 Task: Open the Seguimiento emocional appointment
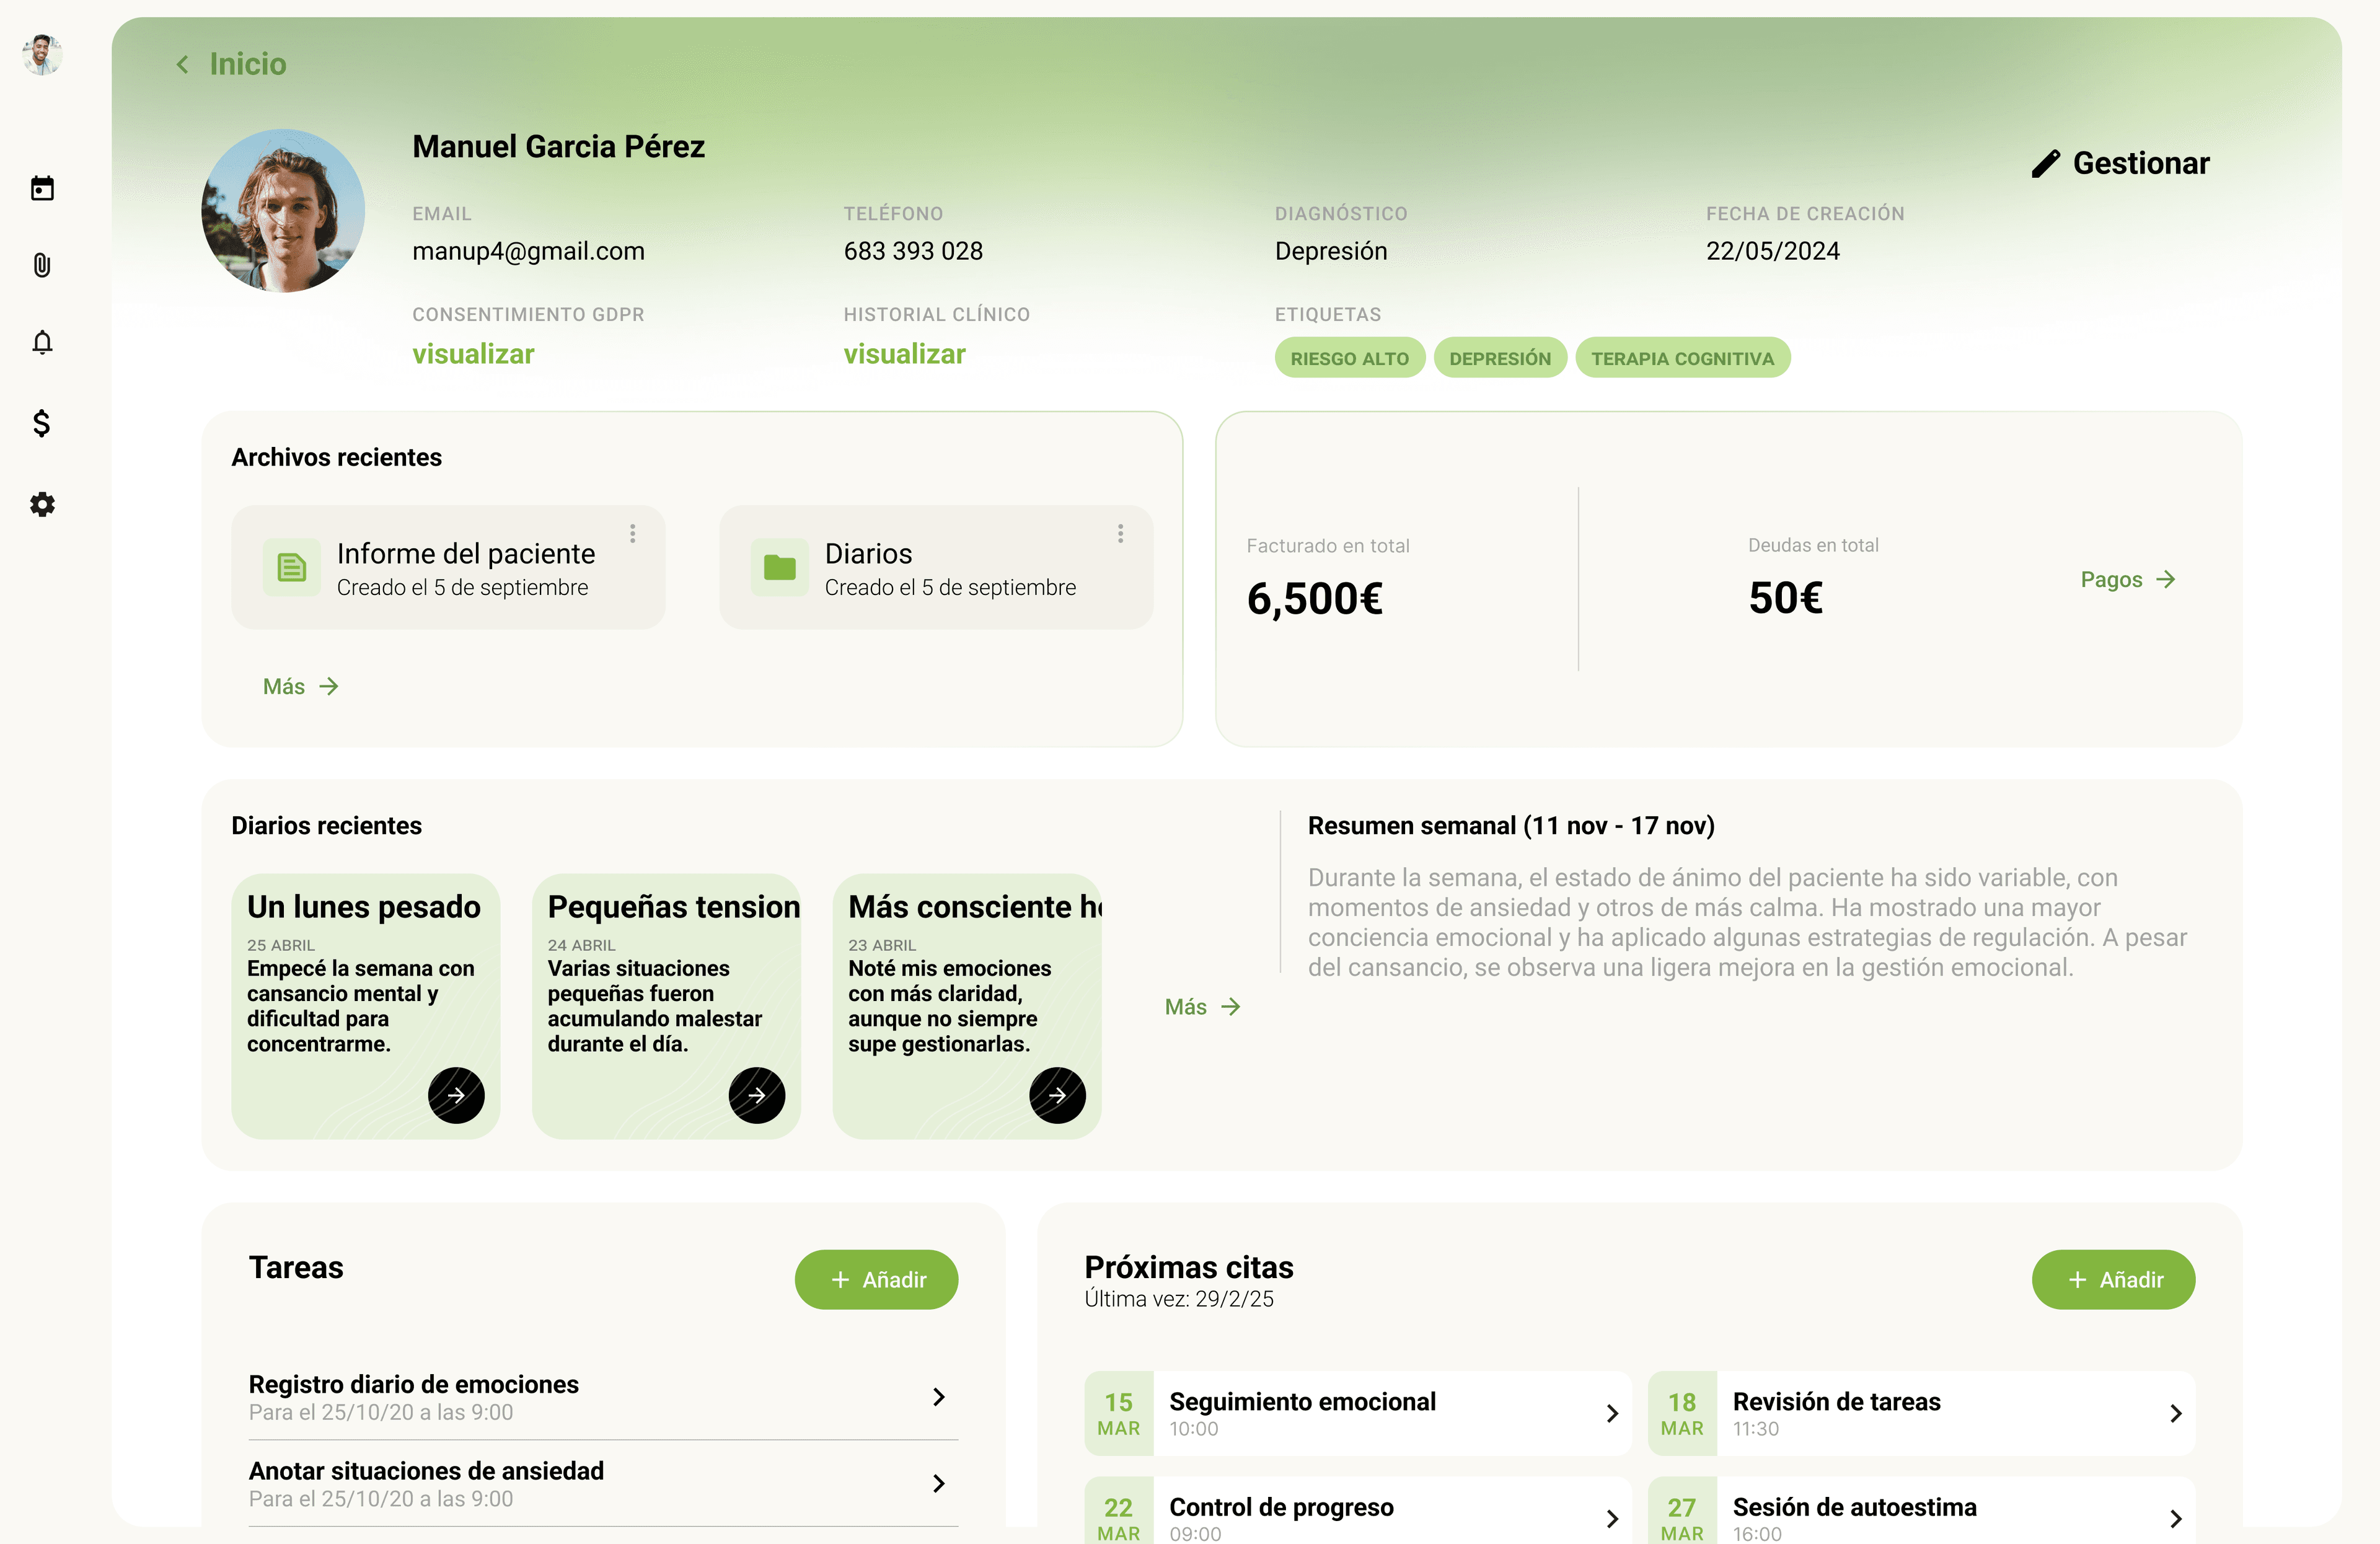click(1358, 1413)
